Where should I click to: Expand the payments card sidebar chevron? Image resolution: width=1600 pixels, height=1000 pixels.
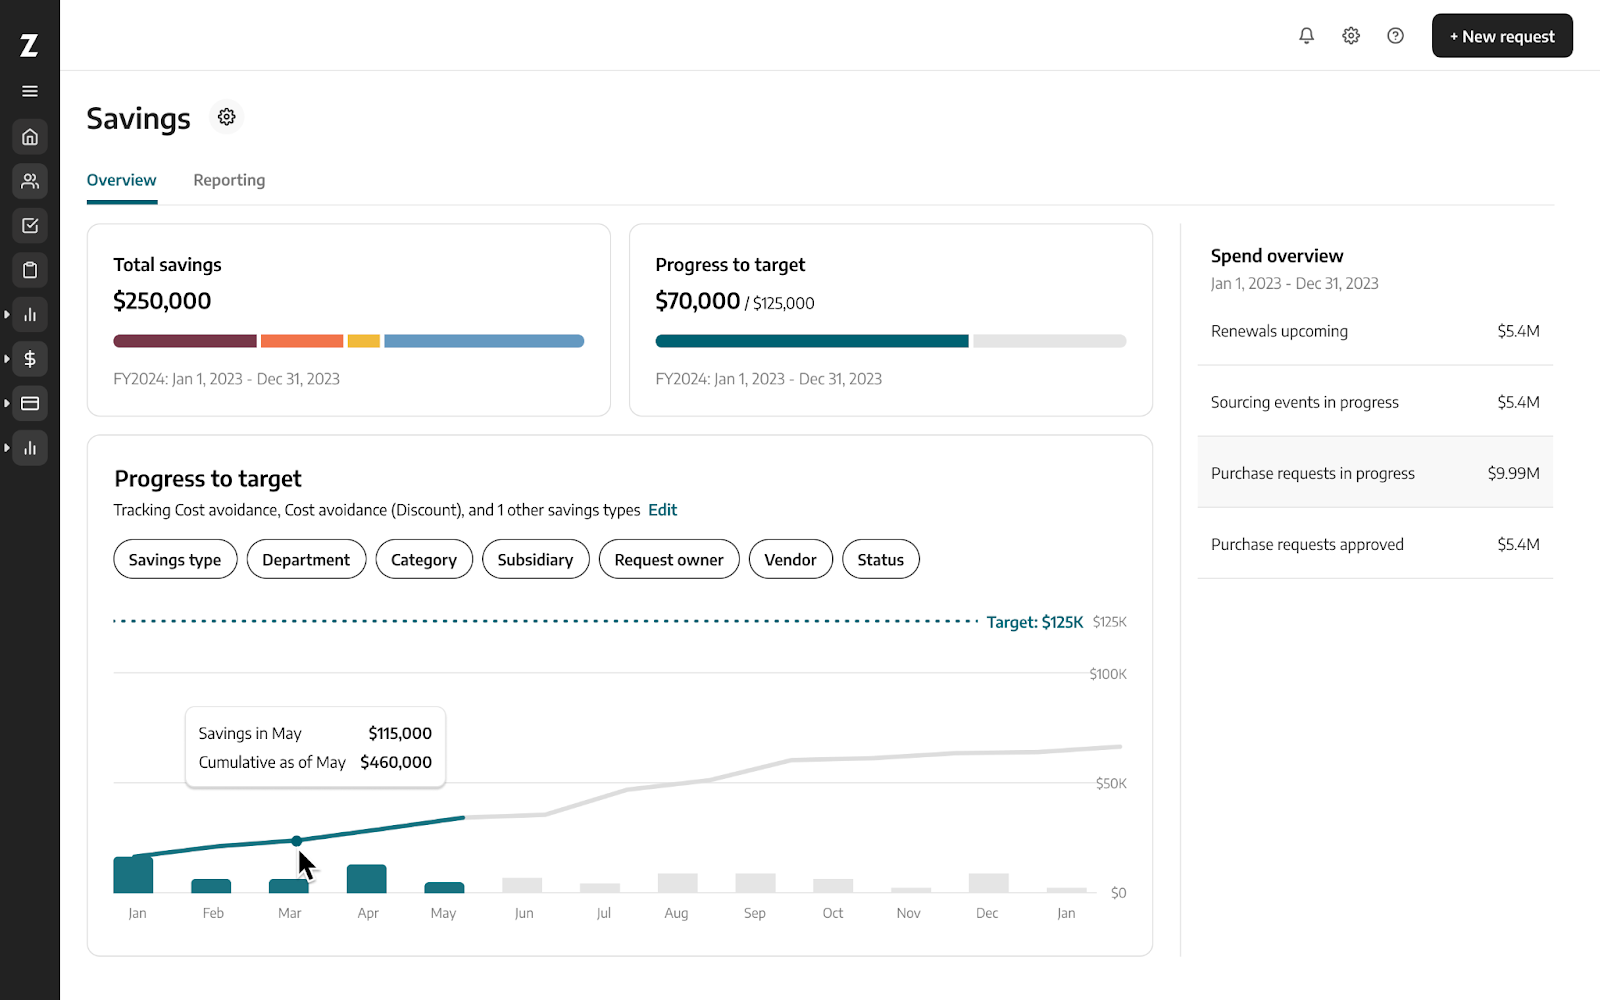(x=8, y=403)
